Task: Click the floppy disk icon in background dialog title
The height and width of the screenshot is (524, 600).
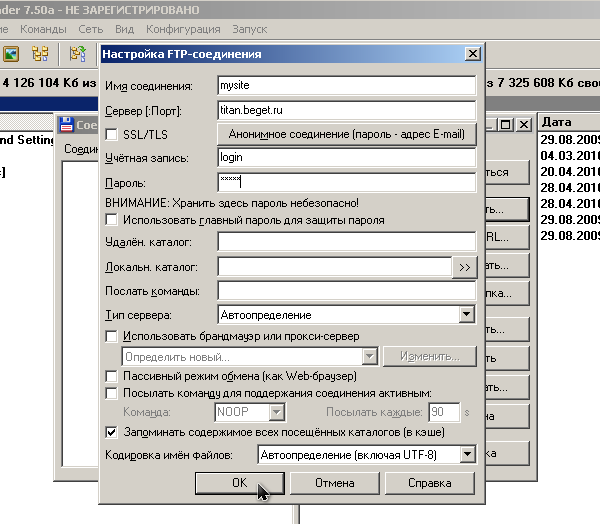Action: 67,125
